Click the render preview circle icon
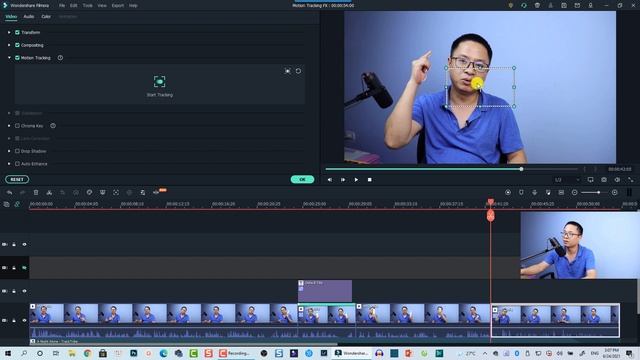 tap(508, 192)
